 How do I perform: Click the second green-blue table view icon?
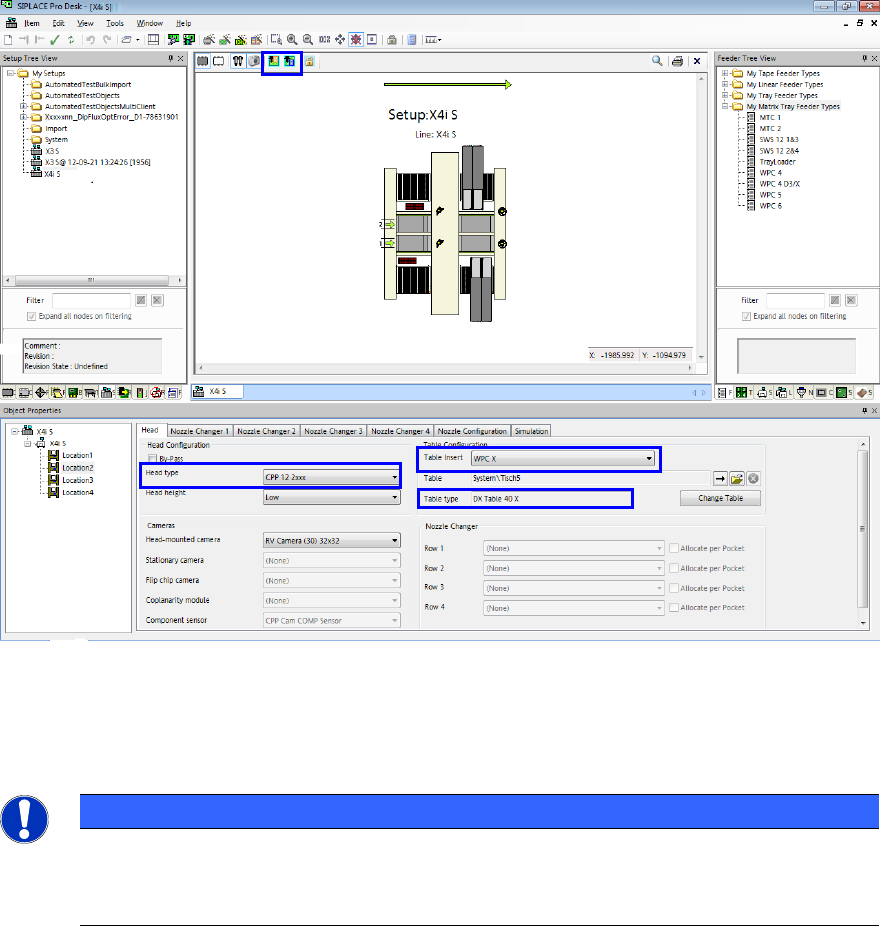(289, 61)
